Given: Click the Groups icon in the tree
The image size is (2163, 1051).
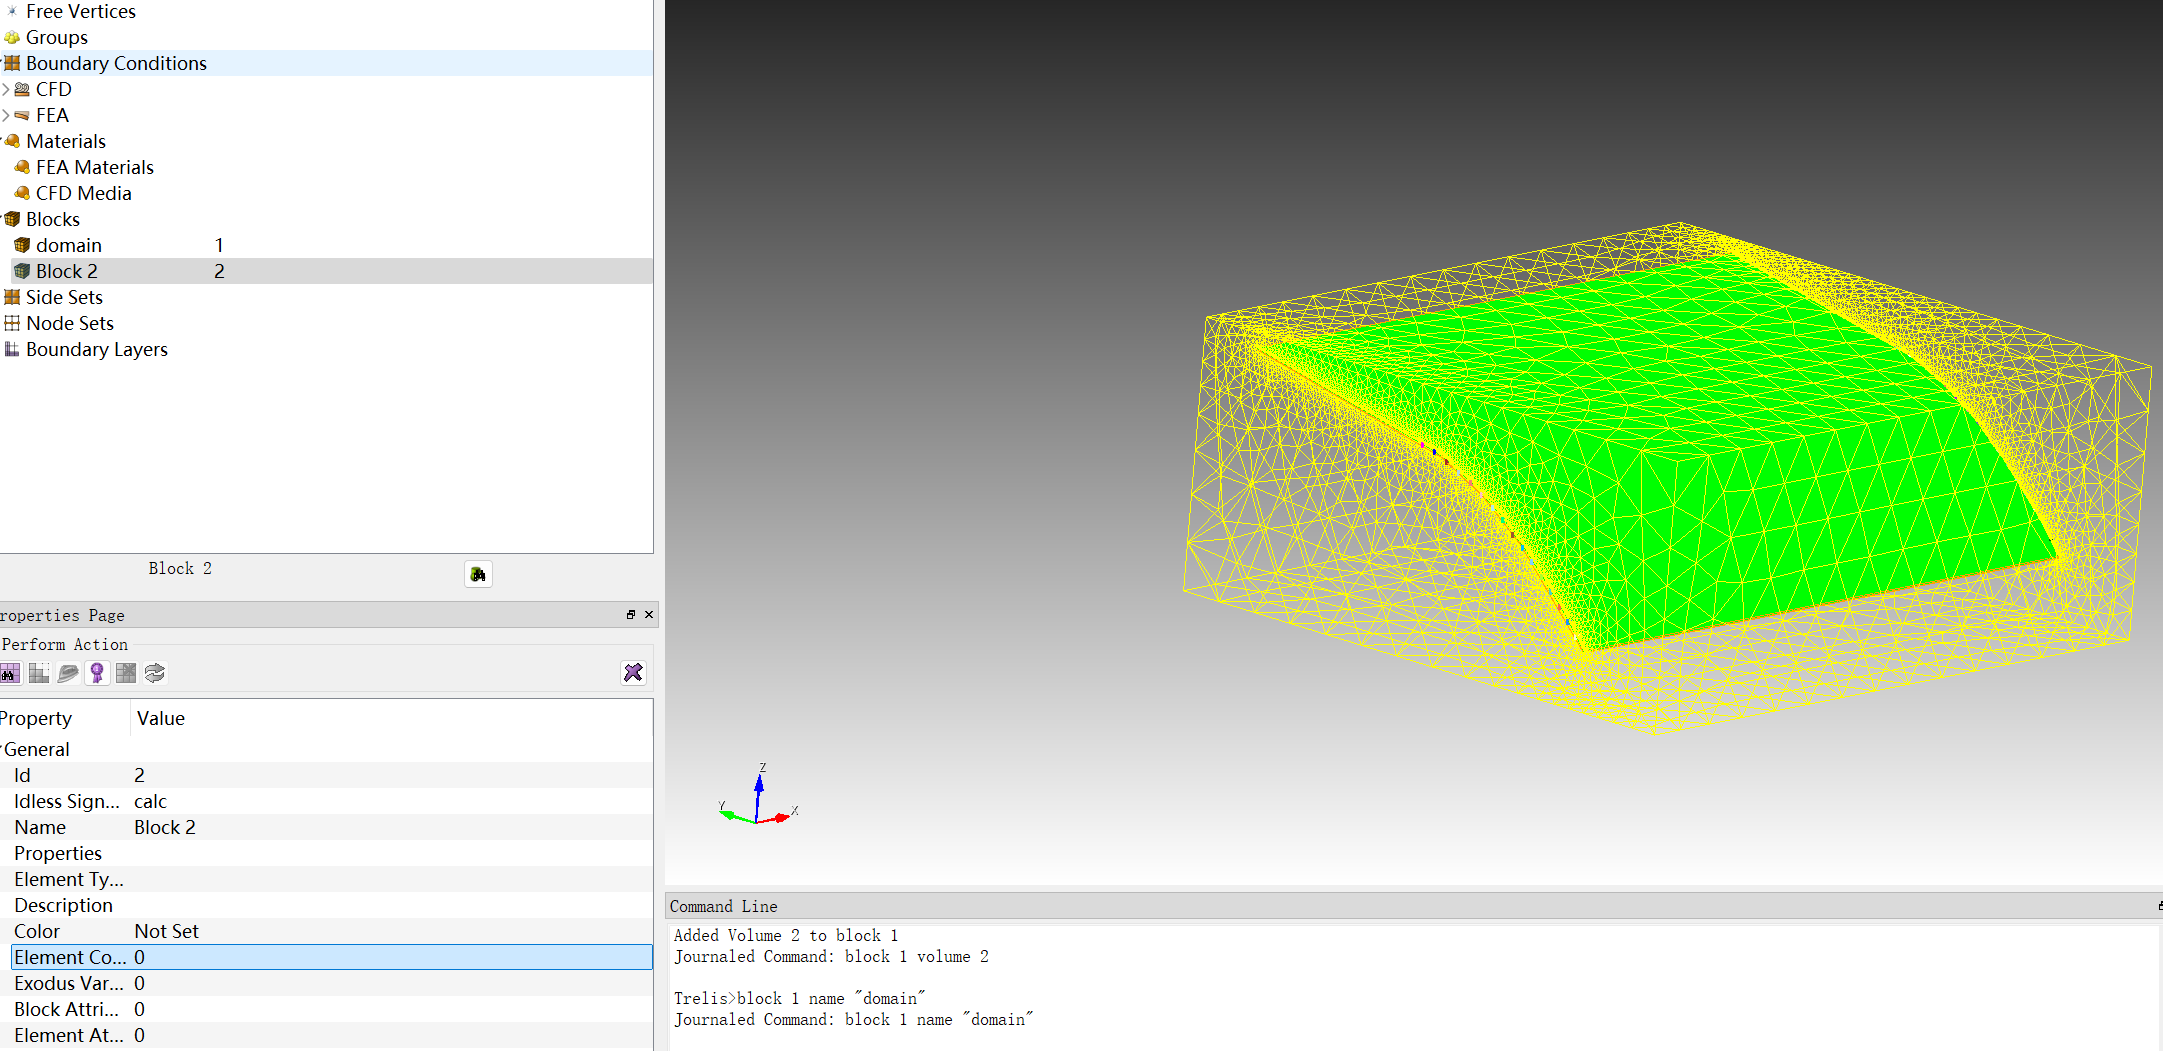Looking at the screenshot, I should 12,37.
